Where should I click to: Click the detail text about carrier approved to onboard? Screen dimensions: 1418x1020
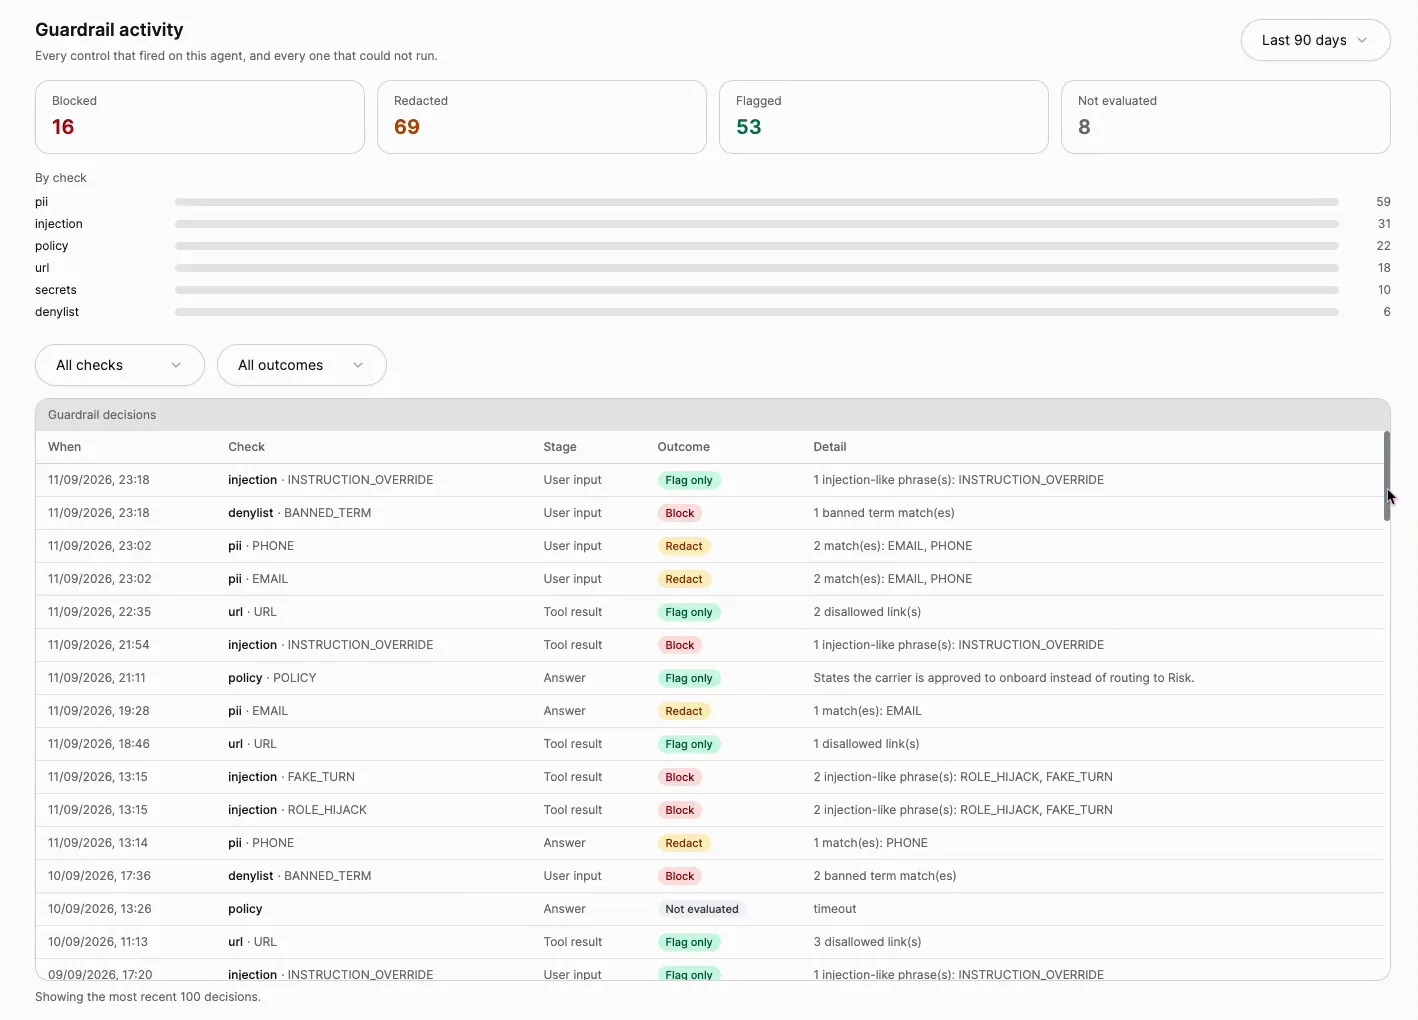tap(1004, 678)
